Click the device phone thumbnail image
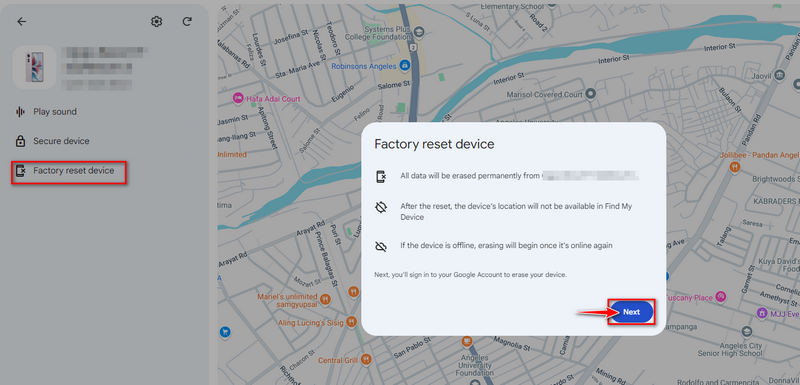This screenshot has width=800, height=385. 34,67
